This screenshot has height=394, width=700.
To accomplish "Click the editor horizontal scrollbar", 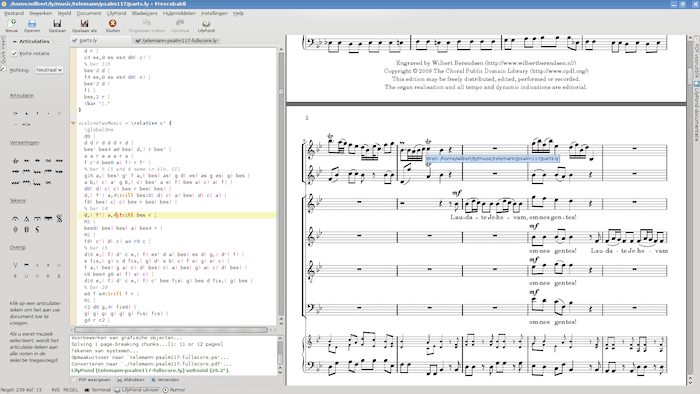I will coord(171,330).
